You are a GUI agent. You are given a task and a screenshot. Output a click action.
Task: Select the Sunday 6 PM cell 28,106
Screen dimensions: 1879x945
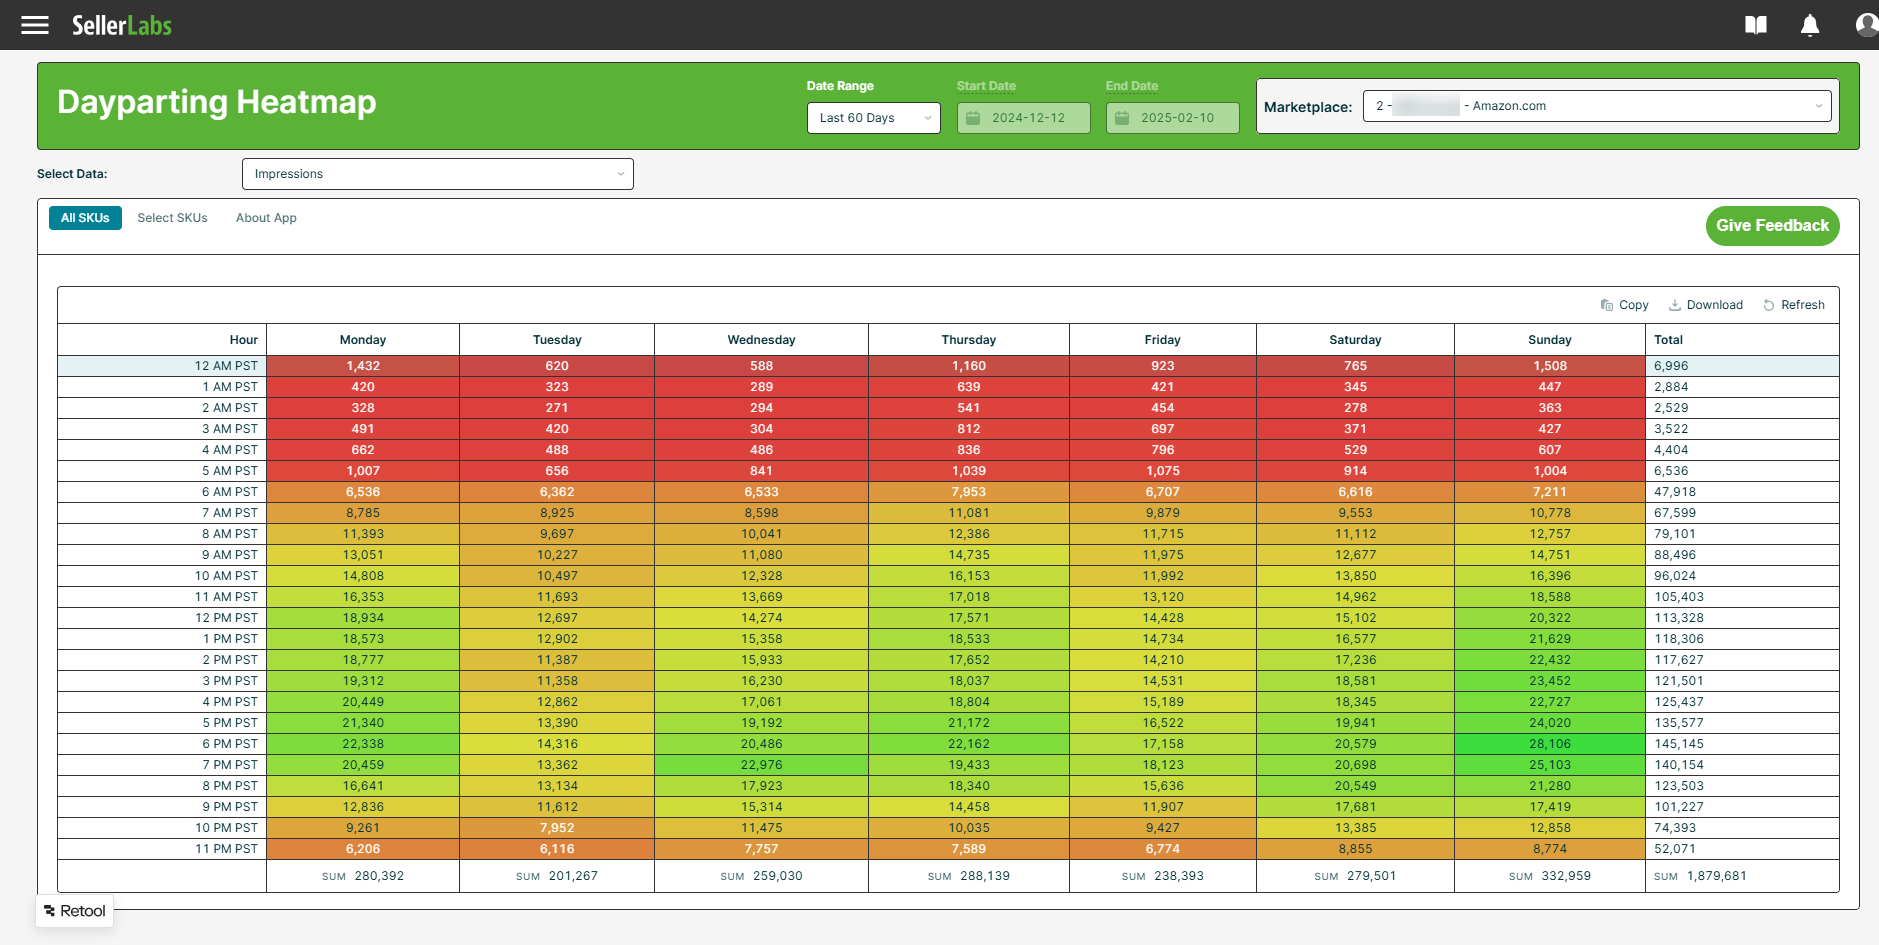(x=1550, y=744)
